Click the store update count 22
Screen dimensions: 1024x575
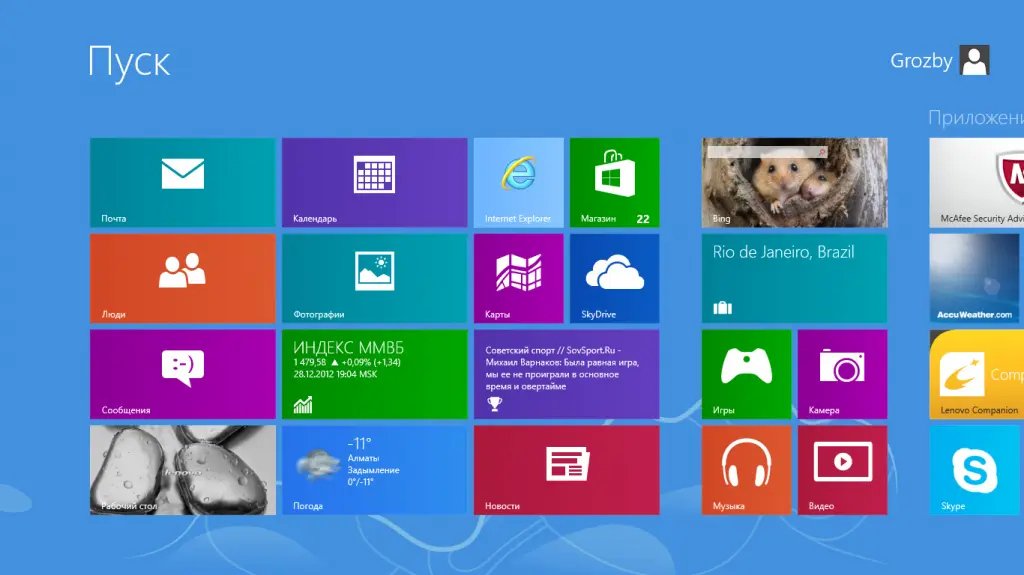(643, 219)
